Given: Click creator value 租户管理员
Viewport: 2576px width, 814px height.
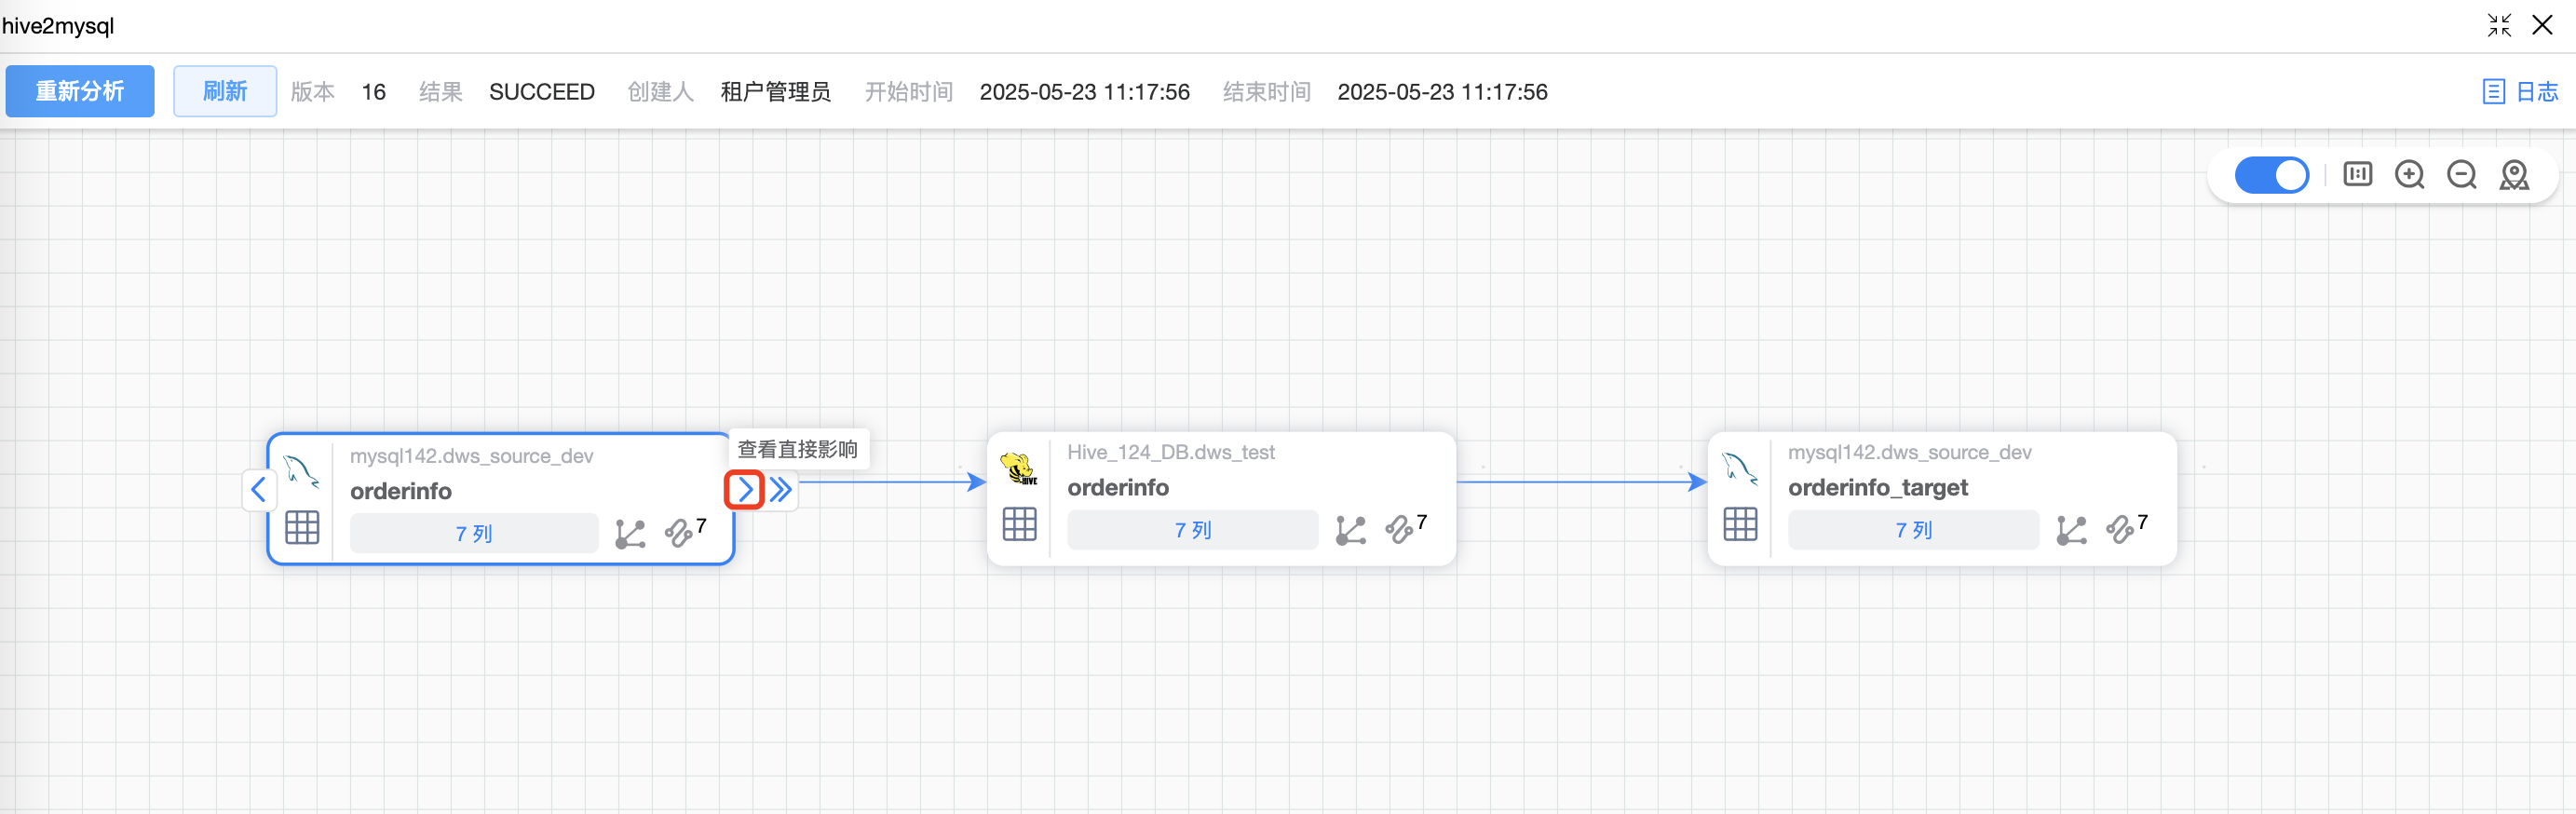Looking at the screenshot, I should [775, 92].
